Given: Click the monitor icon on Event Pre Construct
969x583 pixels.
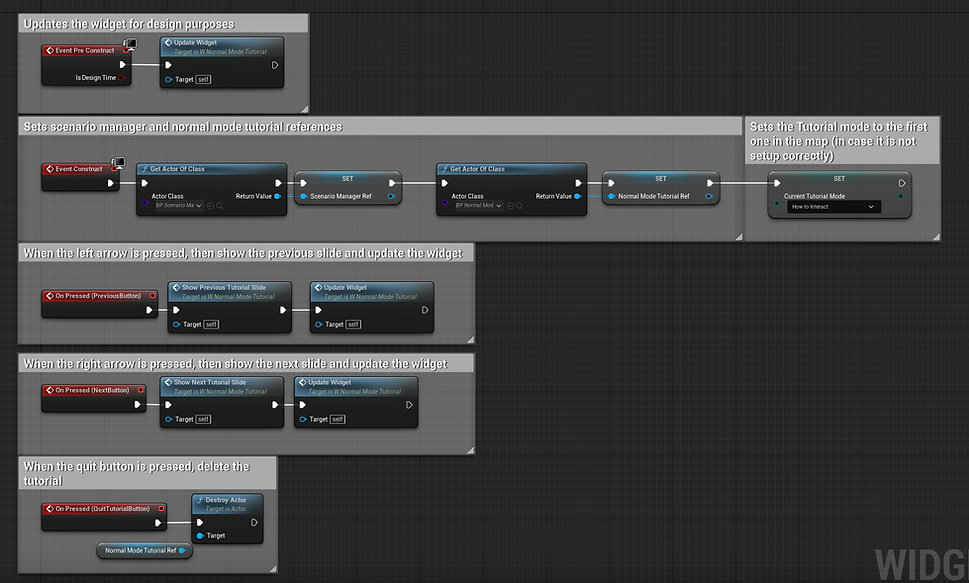Looking at the screenshot, I should pos(130,44).
